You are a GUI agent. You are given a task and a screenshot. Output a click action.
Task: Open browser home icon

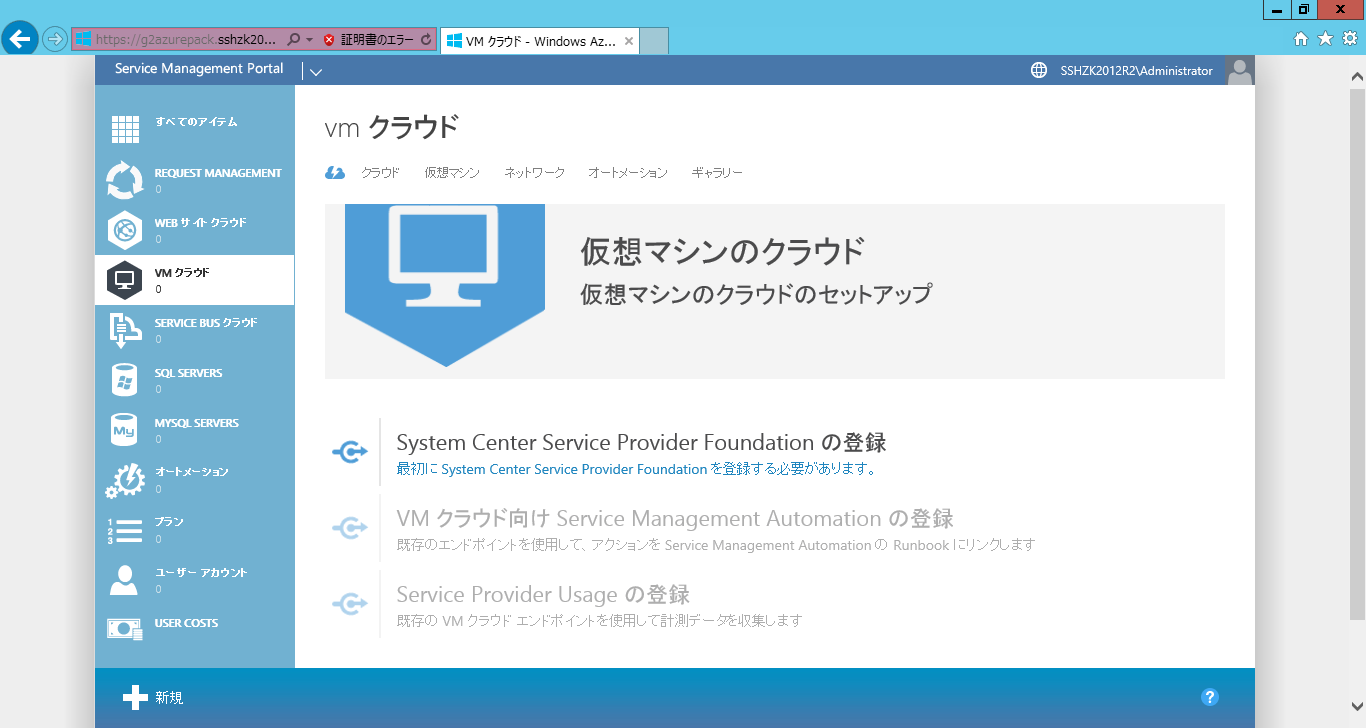click(x=1301, y=39)
